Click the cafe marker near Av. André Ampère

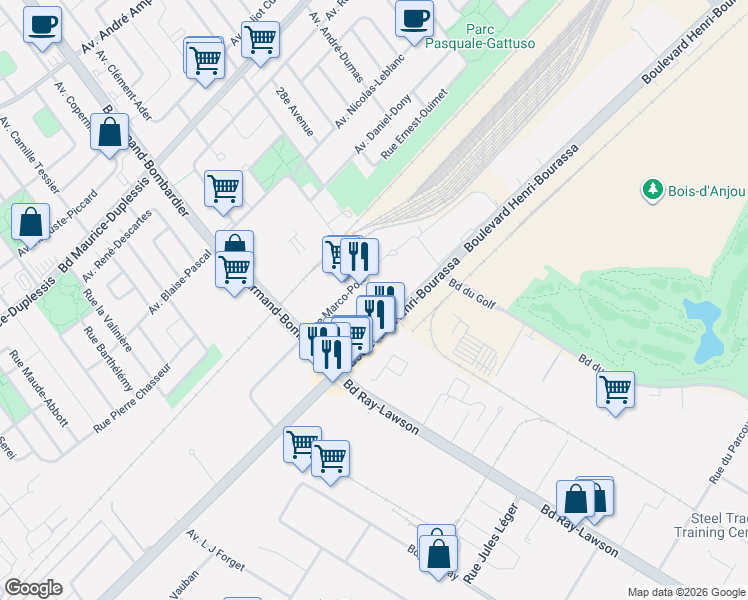pyautogui.click(x=42, y=26)
